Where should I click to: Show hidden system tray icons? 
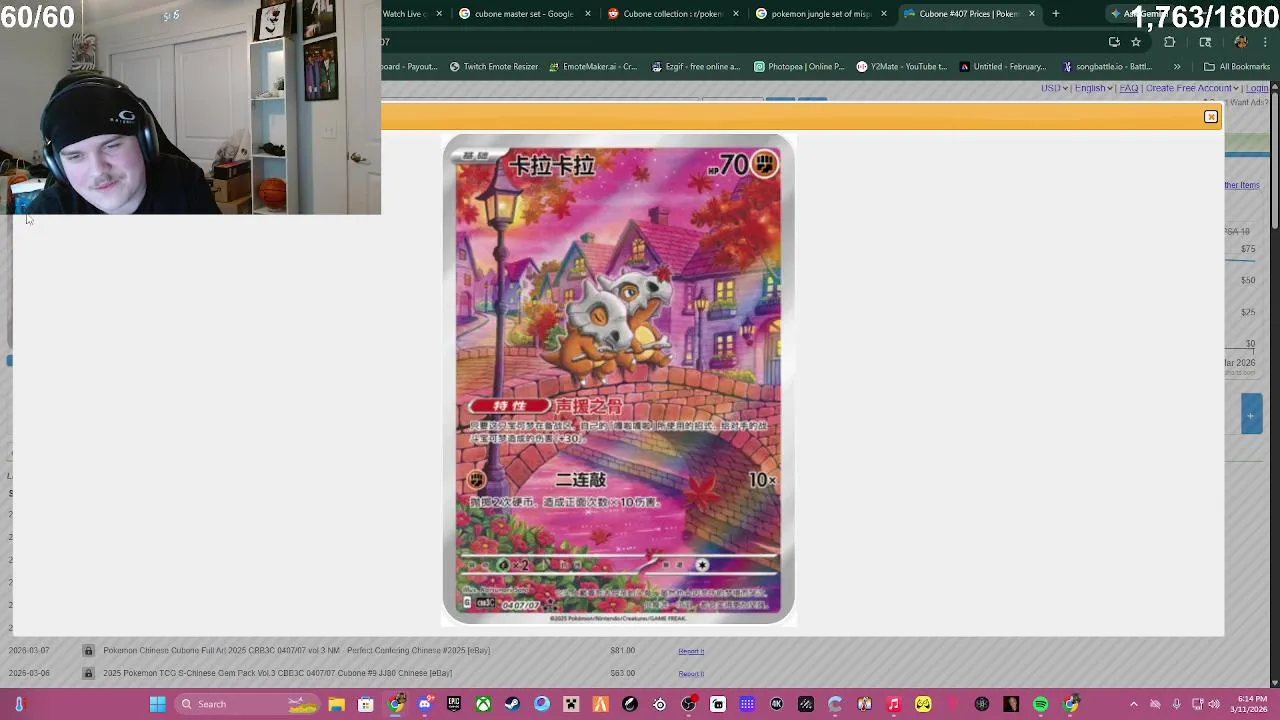[1134, 704]
